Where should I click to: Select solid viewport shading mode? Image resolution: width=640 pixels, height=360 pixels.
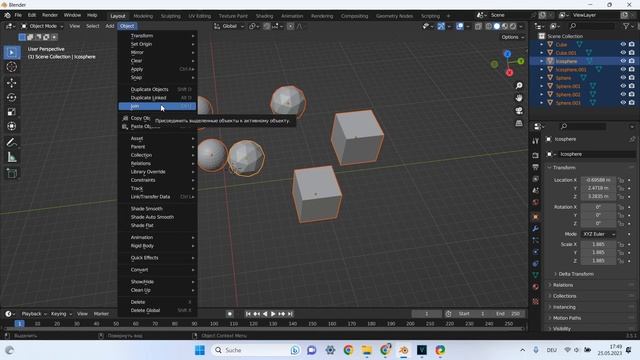497,26
